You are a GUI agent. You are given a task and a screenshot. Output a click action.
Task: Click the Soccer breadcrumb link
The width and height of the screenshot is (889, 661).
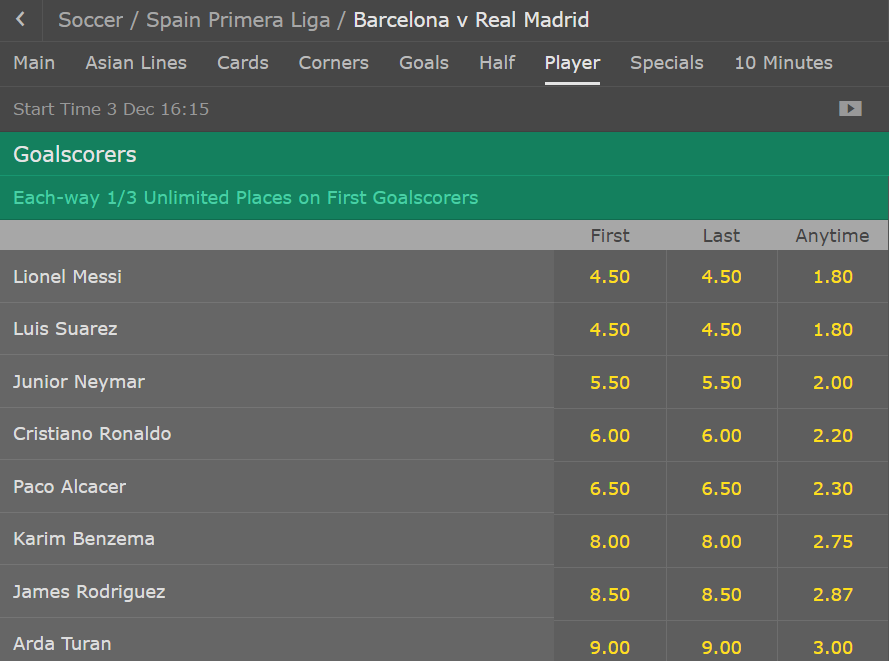pyautogui.click(x=91, y=20)
